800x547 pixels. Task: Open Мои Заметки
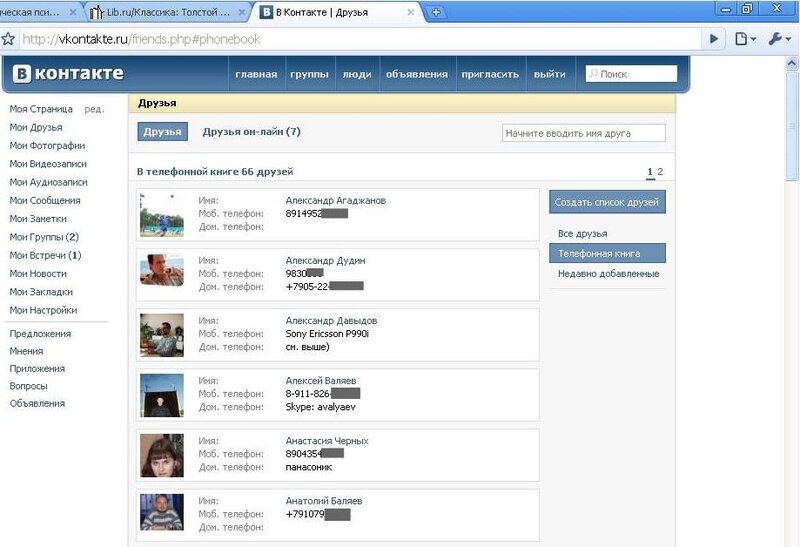[38, 218]
